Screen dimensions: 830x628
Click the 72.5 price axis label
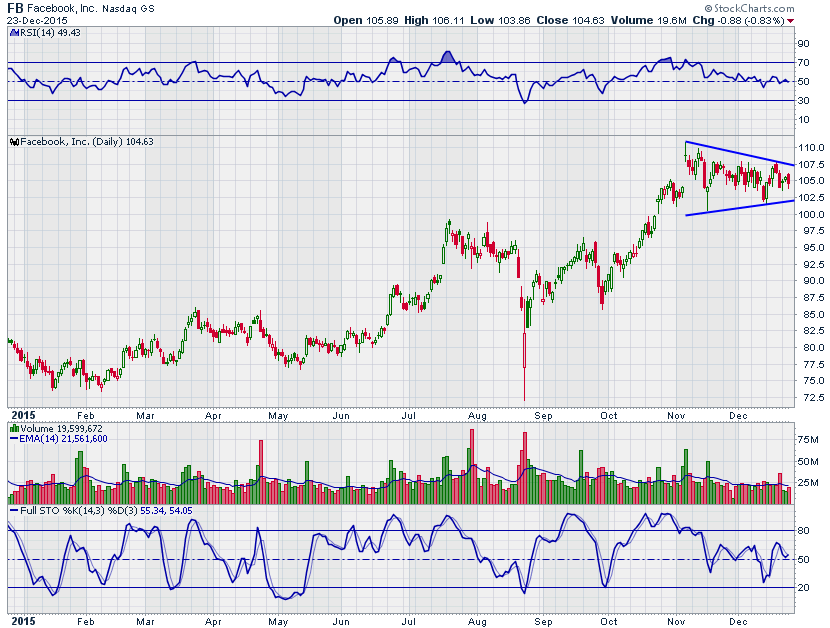(x=813, y=398)
